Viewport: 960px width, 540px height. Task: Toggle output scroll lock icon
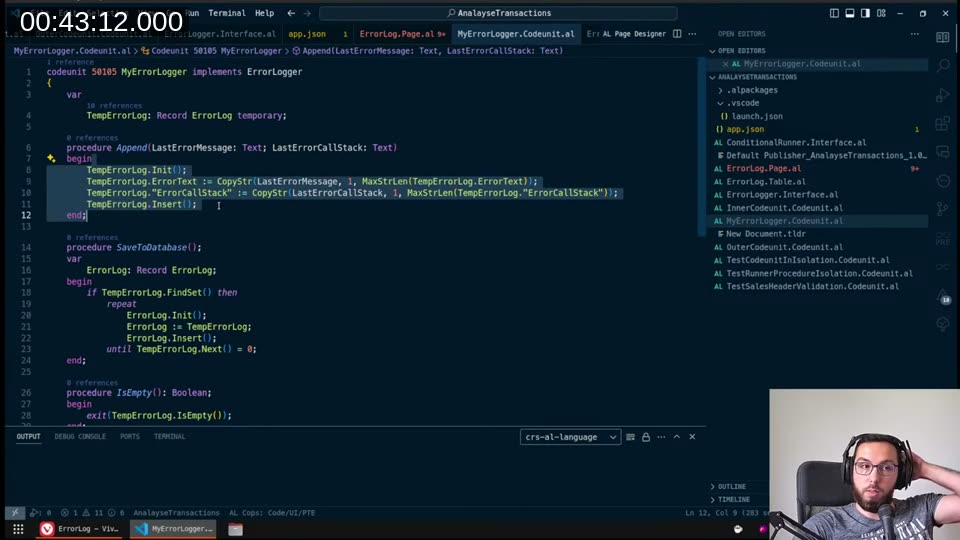coord(646,437)
